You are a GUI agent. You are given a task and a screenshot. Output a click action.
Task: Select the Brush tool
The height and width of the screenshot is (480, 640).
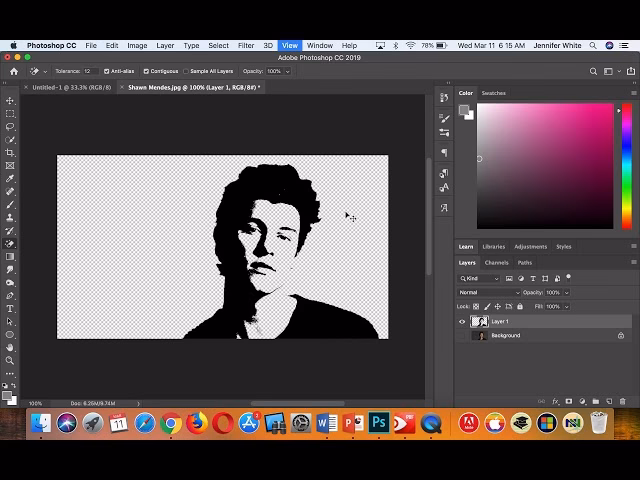click(10, 204)
